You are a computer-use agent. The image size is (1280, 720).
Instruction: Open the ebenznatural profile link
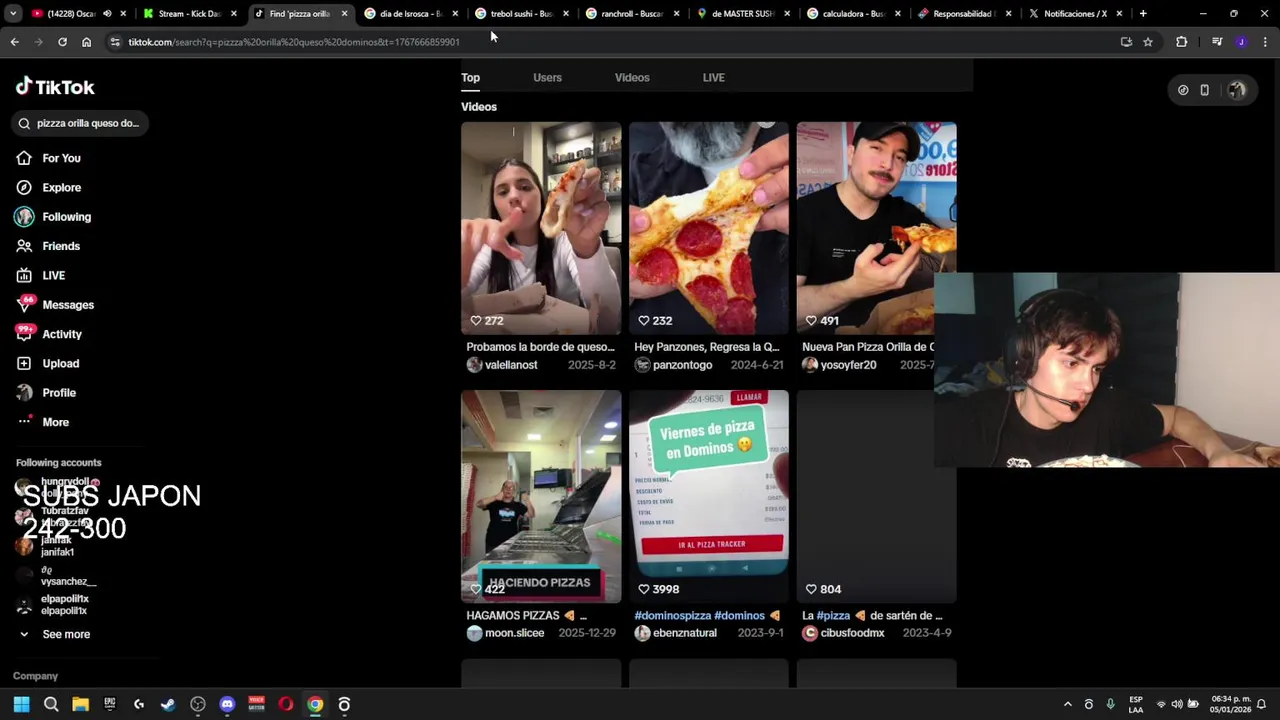pos(684,633)
